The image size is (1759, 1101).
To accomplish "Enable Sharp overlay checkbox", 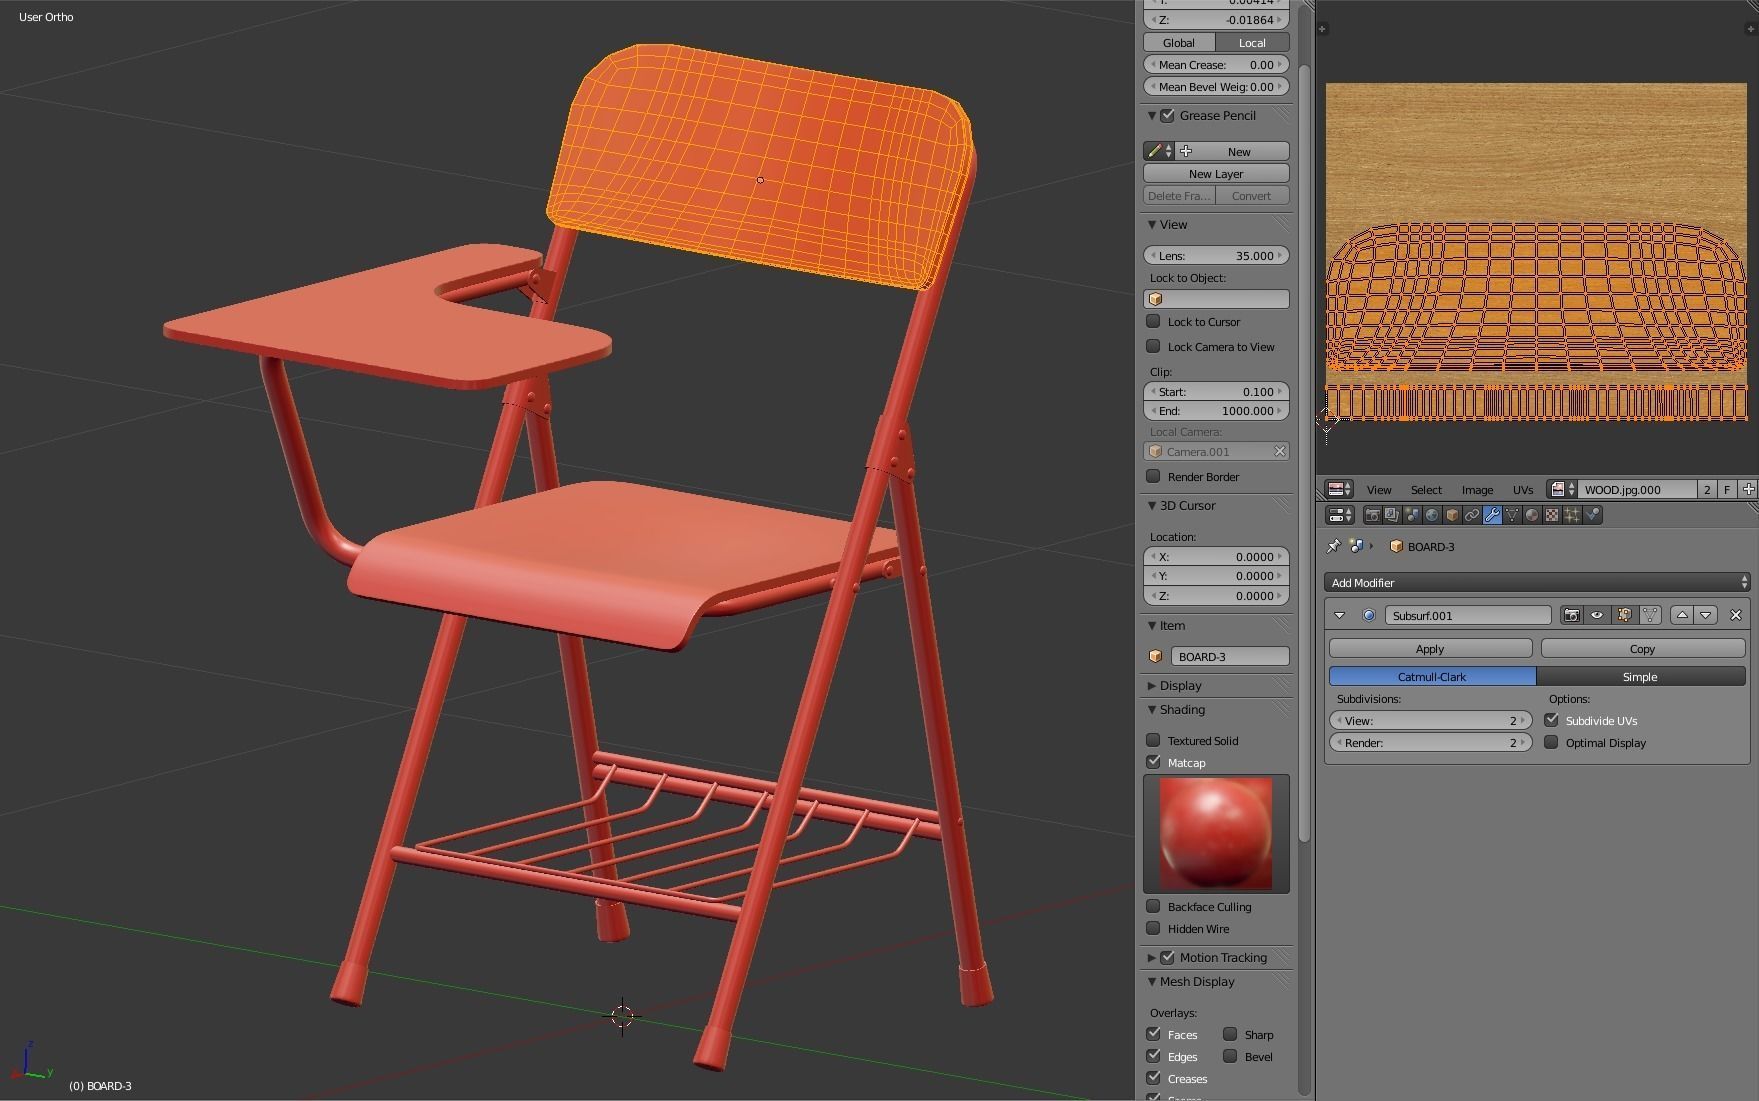I will point(1230,1034).
